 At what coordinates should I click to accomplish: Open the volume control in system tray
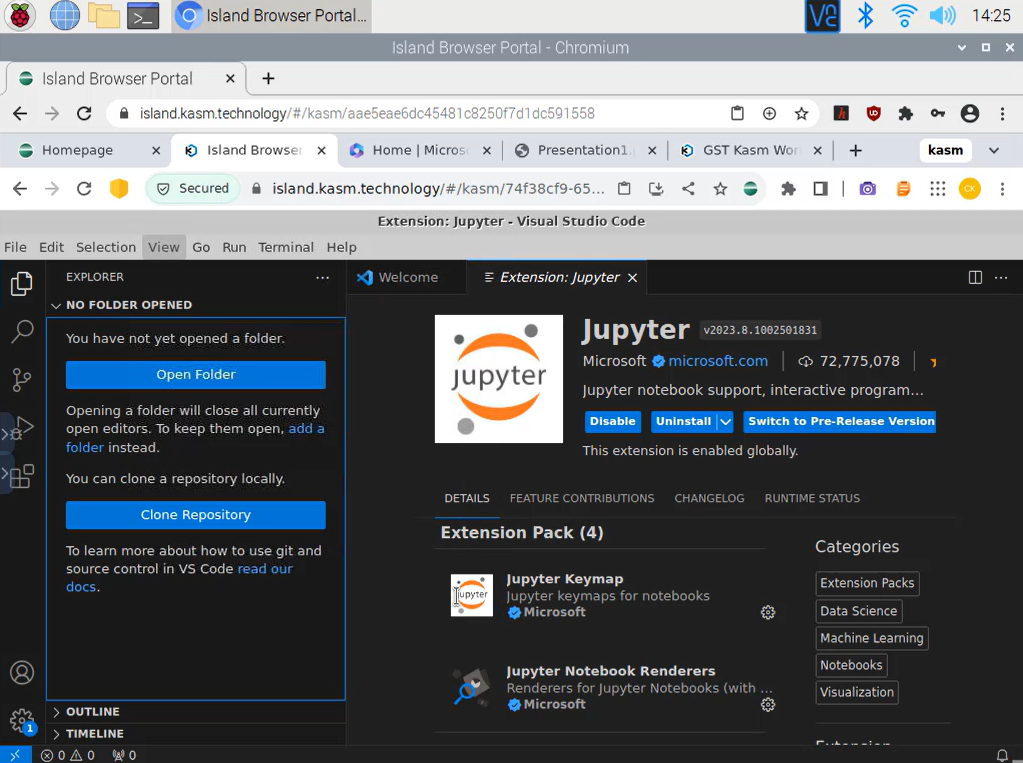tap(943, 16)
